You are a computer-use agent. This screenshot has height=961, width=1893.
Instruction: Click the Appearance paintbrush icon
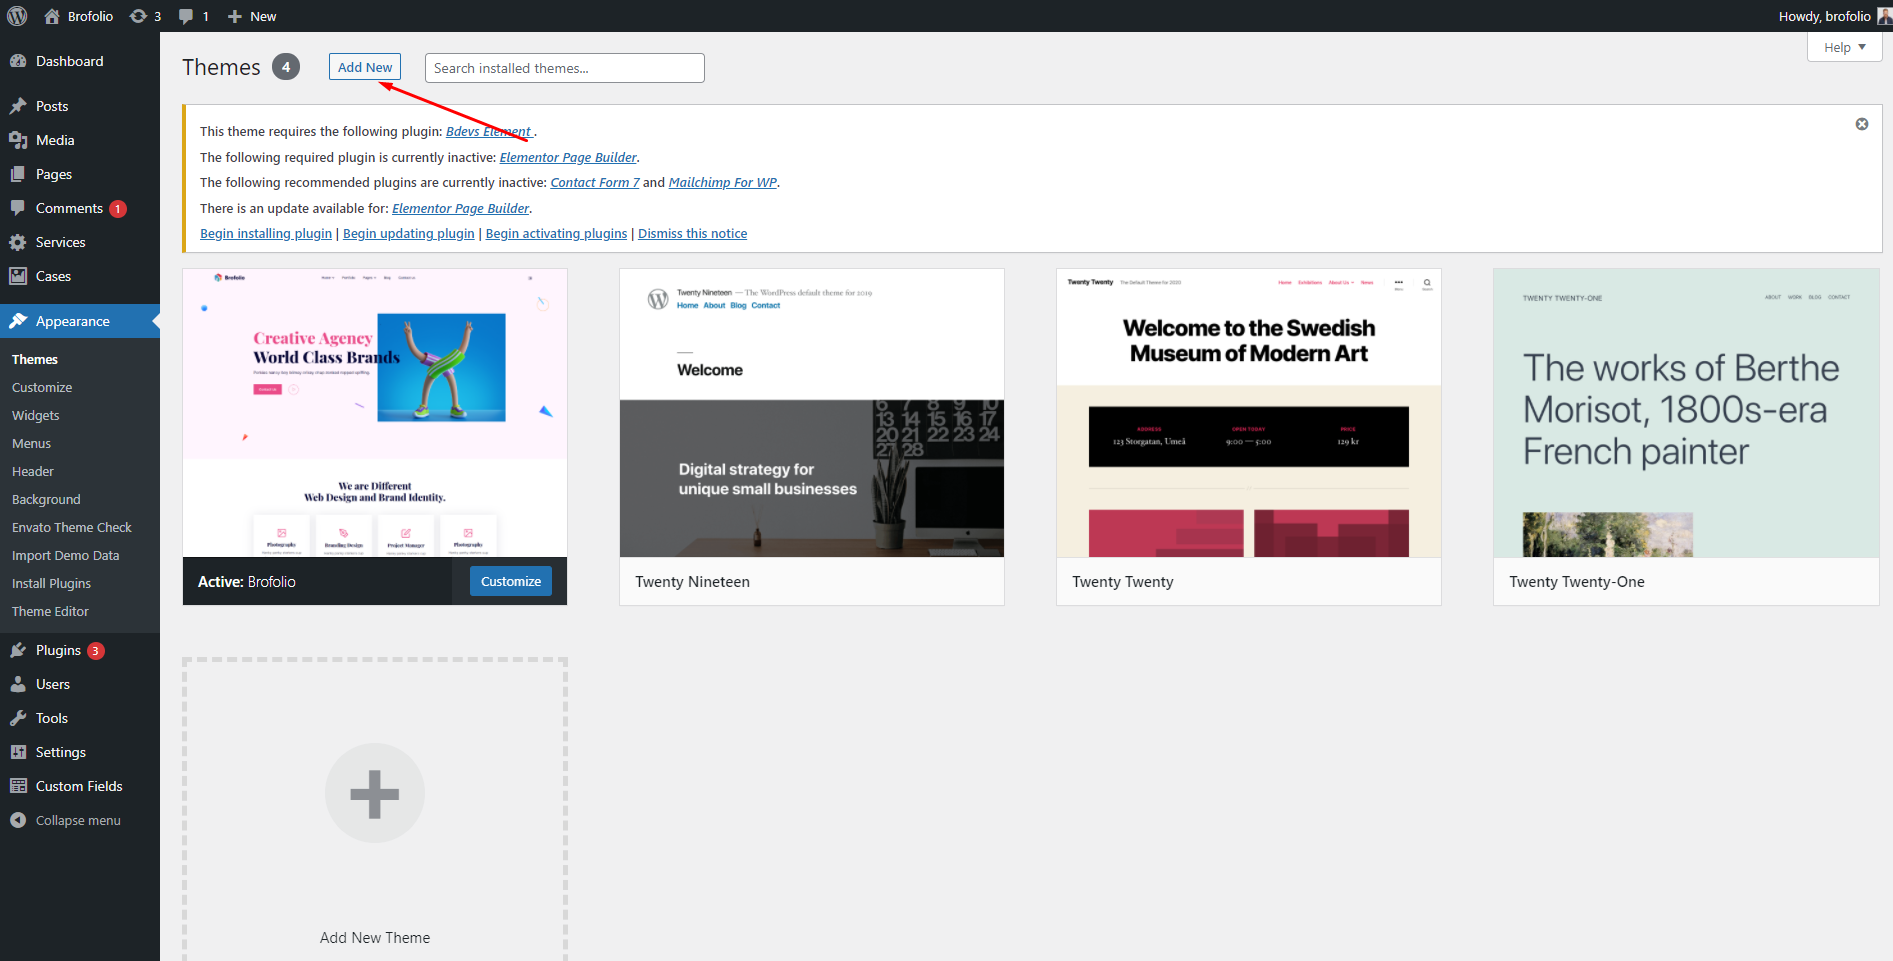(x=18, y=321)
